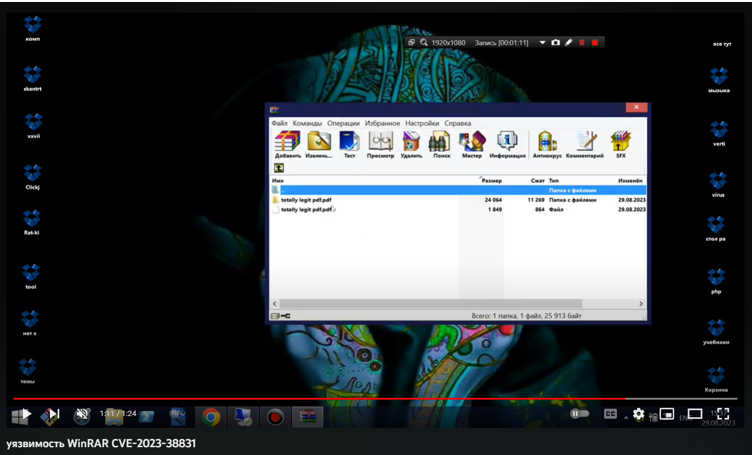Open video settings gear
This screenshot has height=455, width=753.
point(638,414)
